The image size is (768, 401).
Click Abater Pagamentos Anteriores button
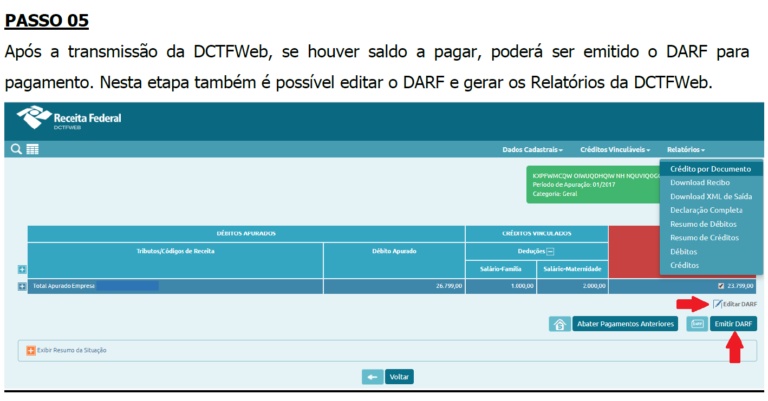(627, 324)
